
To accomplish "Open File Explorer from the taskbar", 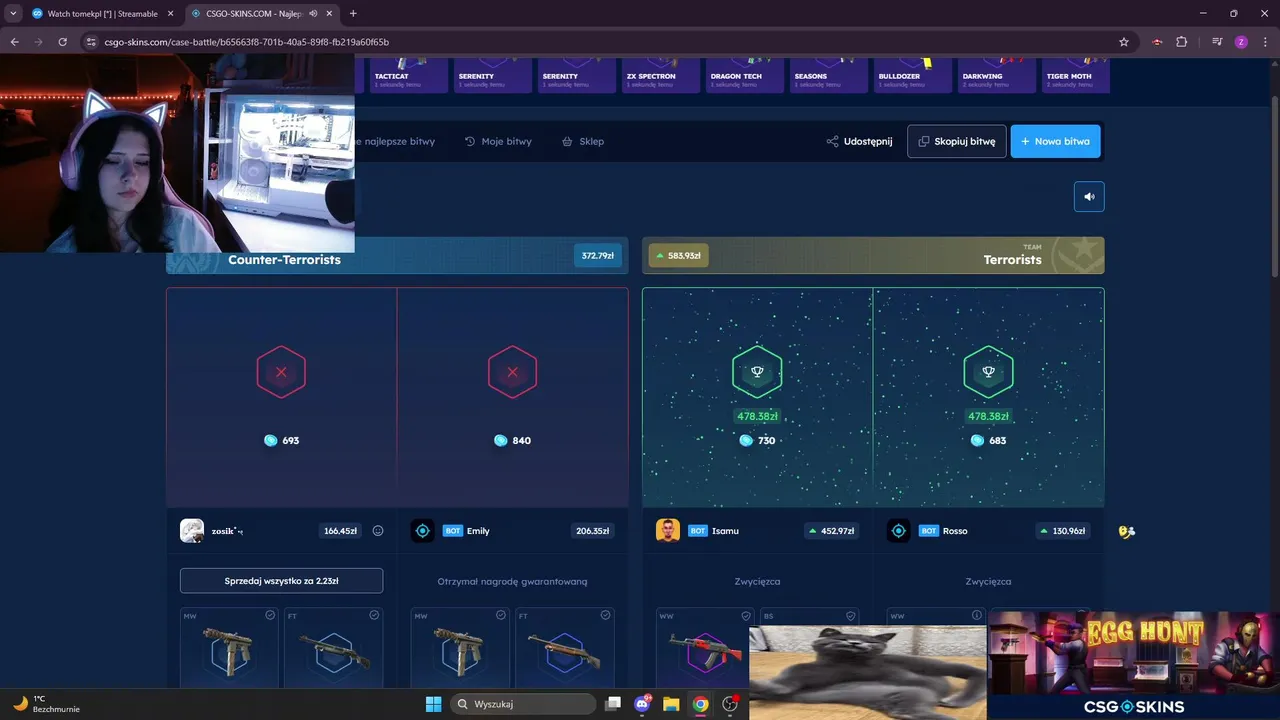I will click(671, 704).
